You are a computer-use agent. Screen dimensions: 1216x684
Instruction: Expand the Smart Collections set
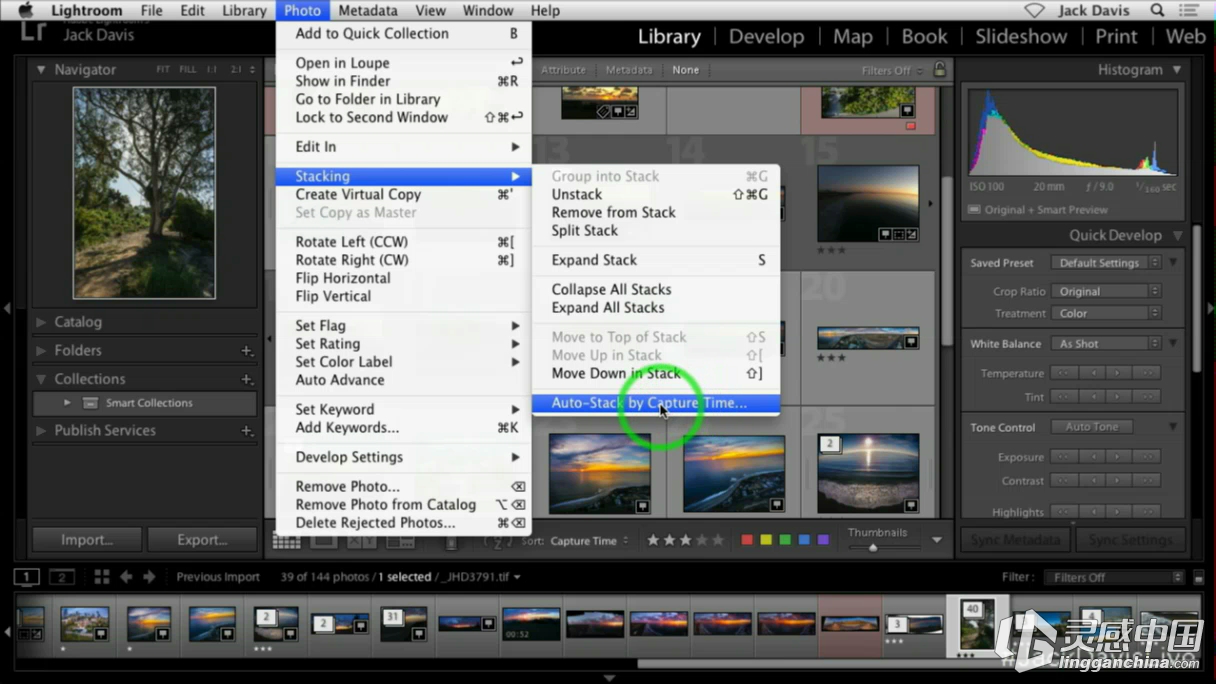click(67, 403)
